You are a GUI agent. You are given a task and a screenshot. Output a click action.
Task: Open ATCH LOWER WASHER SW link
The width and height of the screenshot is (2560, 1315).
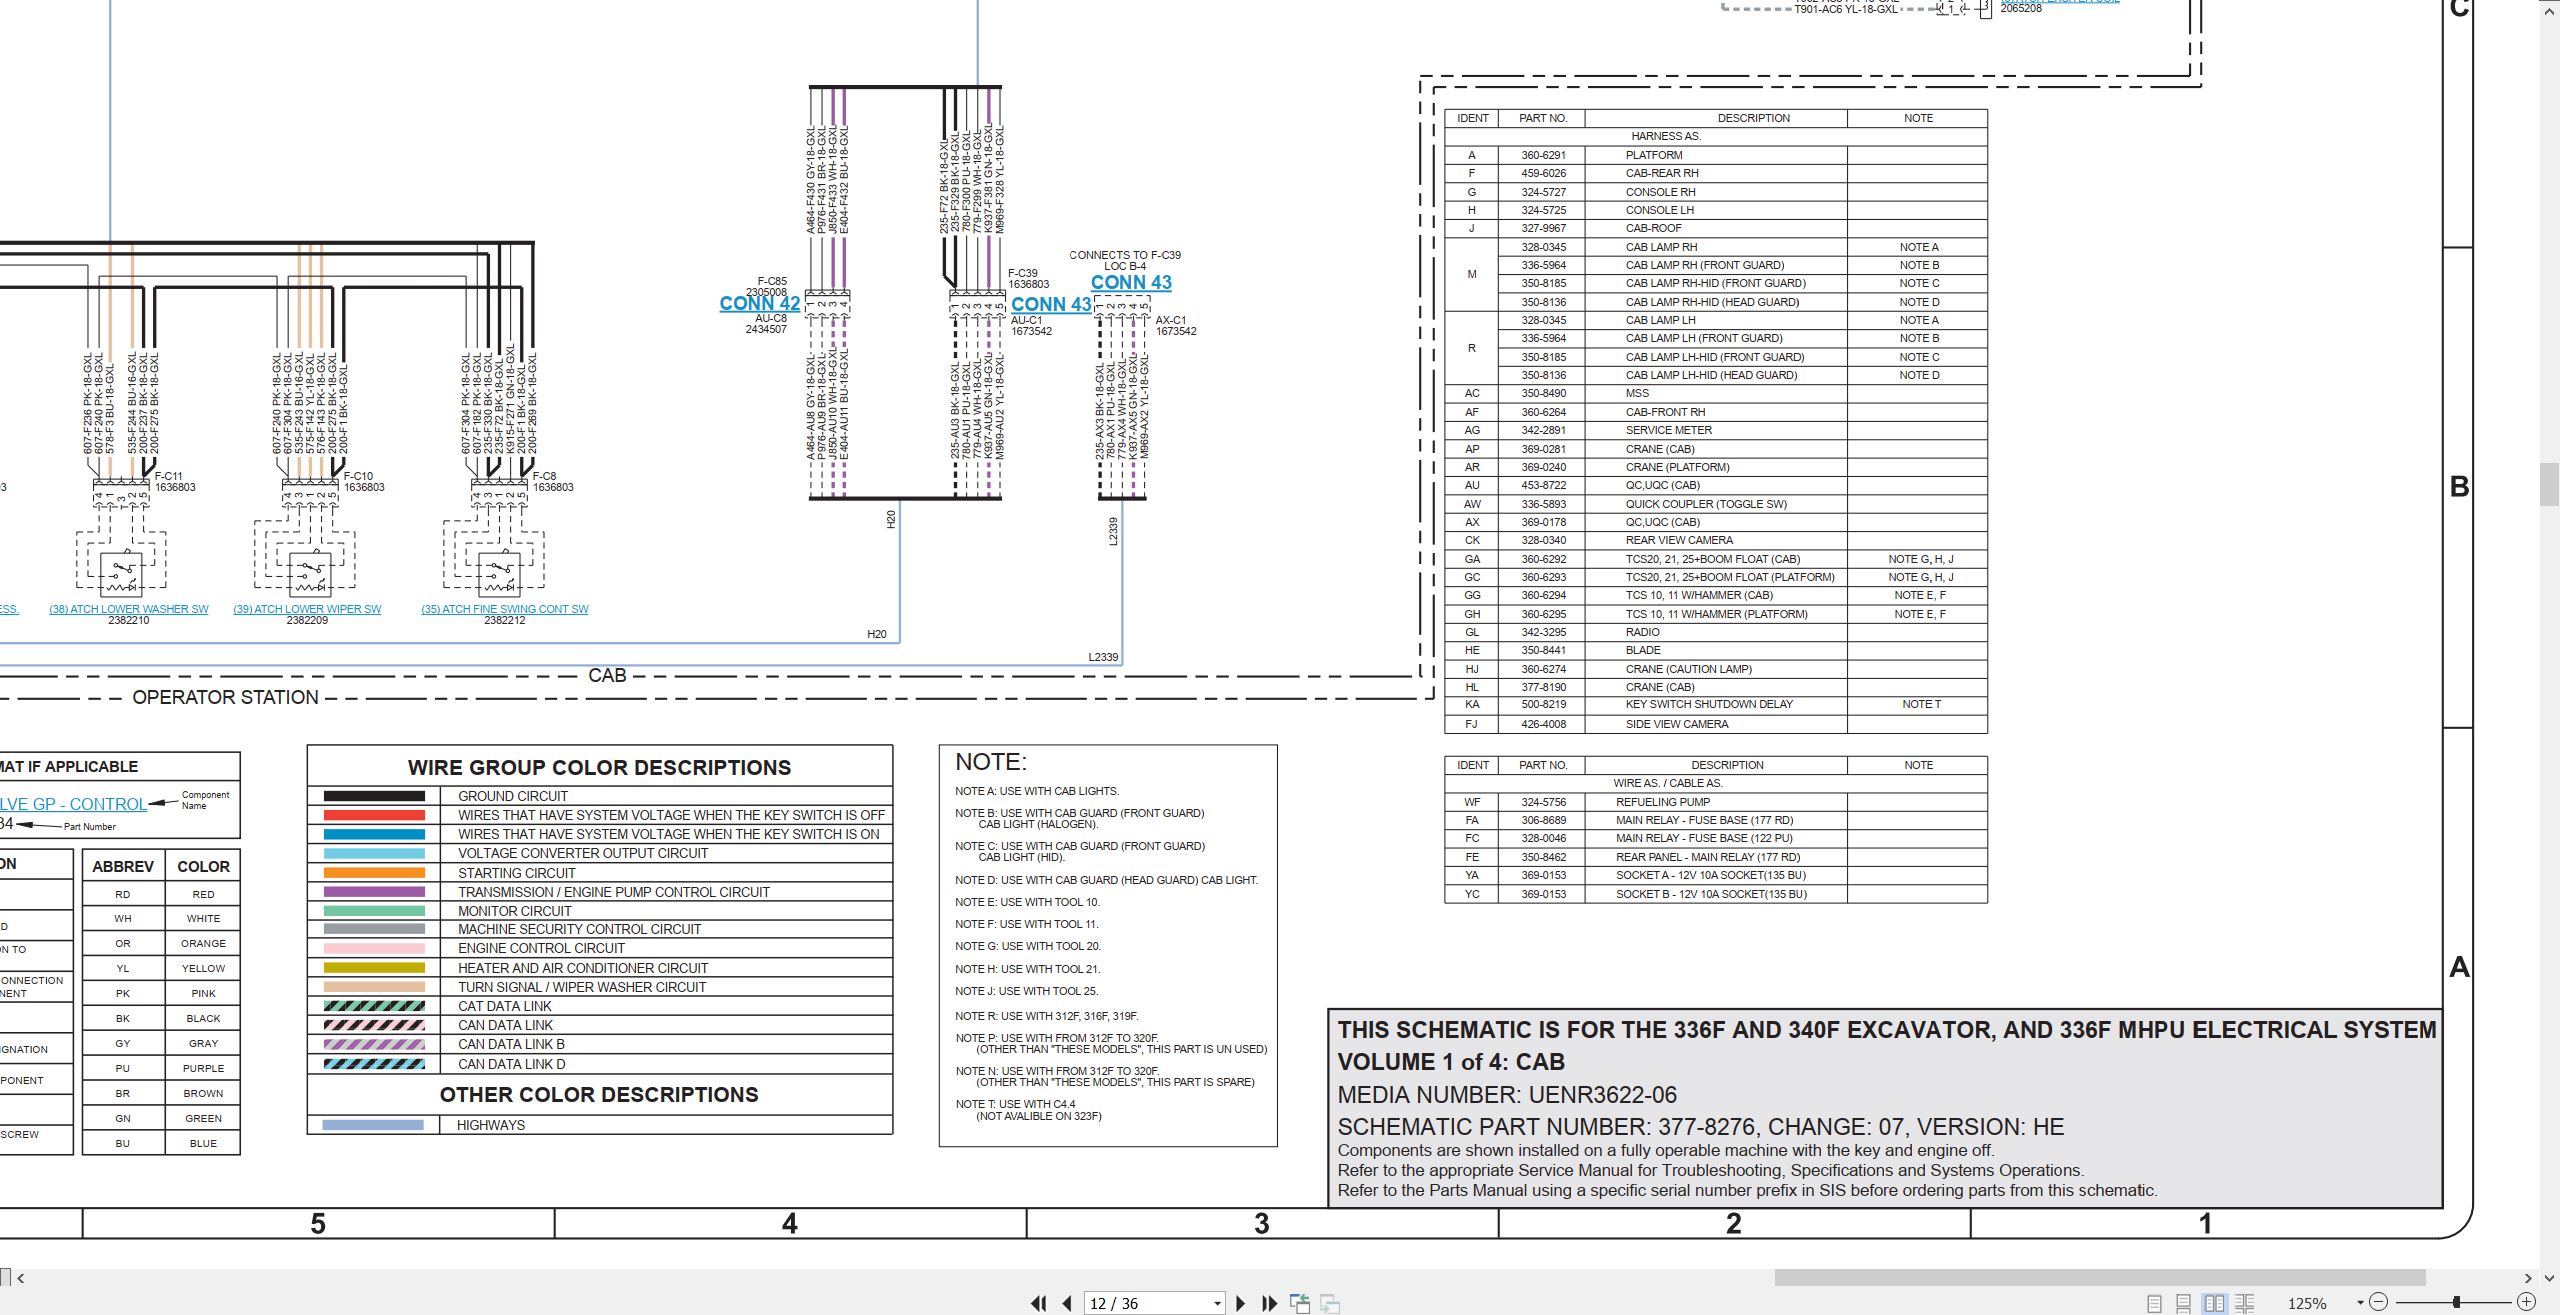(129, 609)
